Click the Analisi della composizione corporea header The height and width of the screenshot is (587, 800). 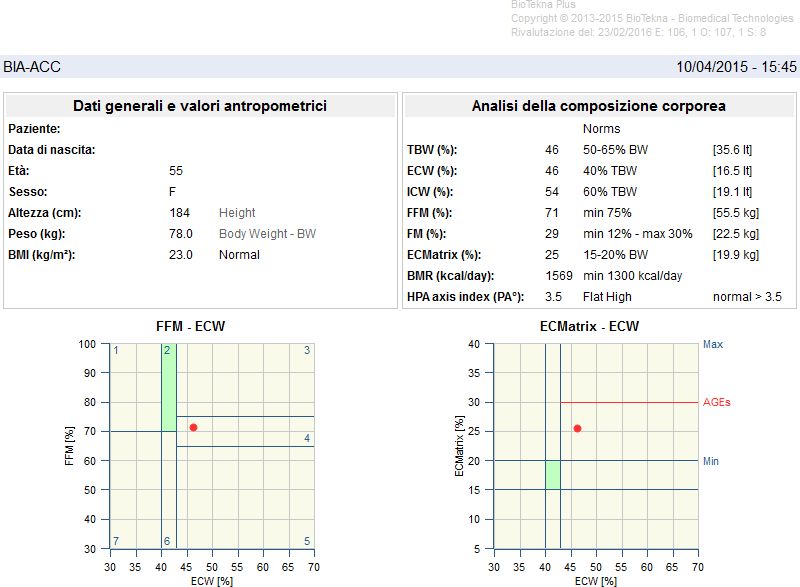598,106
